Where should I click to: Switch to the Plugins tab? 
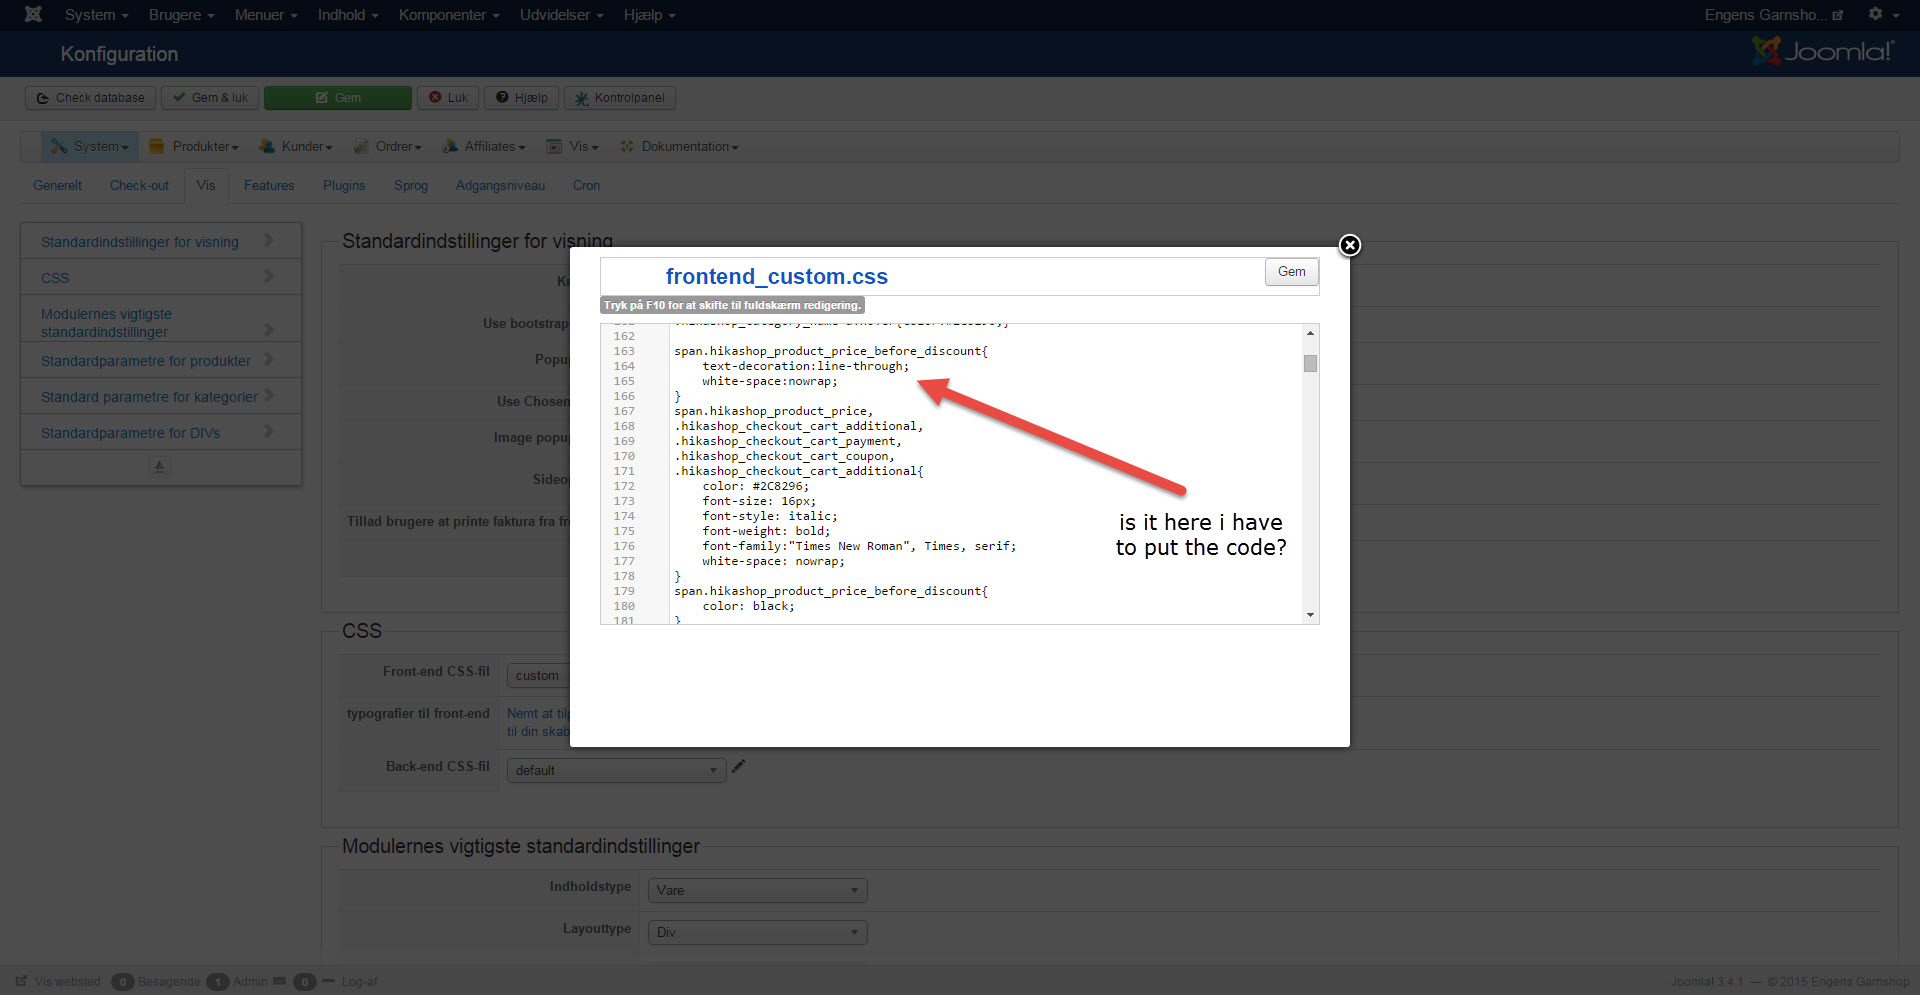pos(344,186)
